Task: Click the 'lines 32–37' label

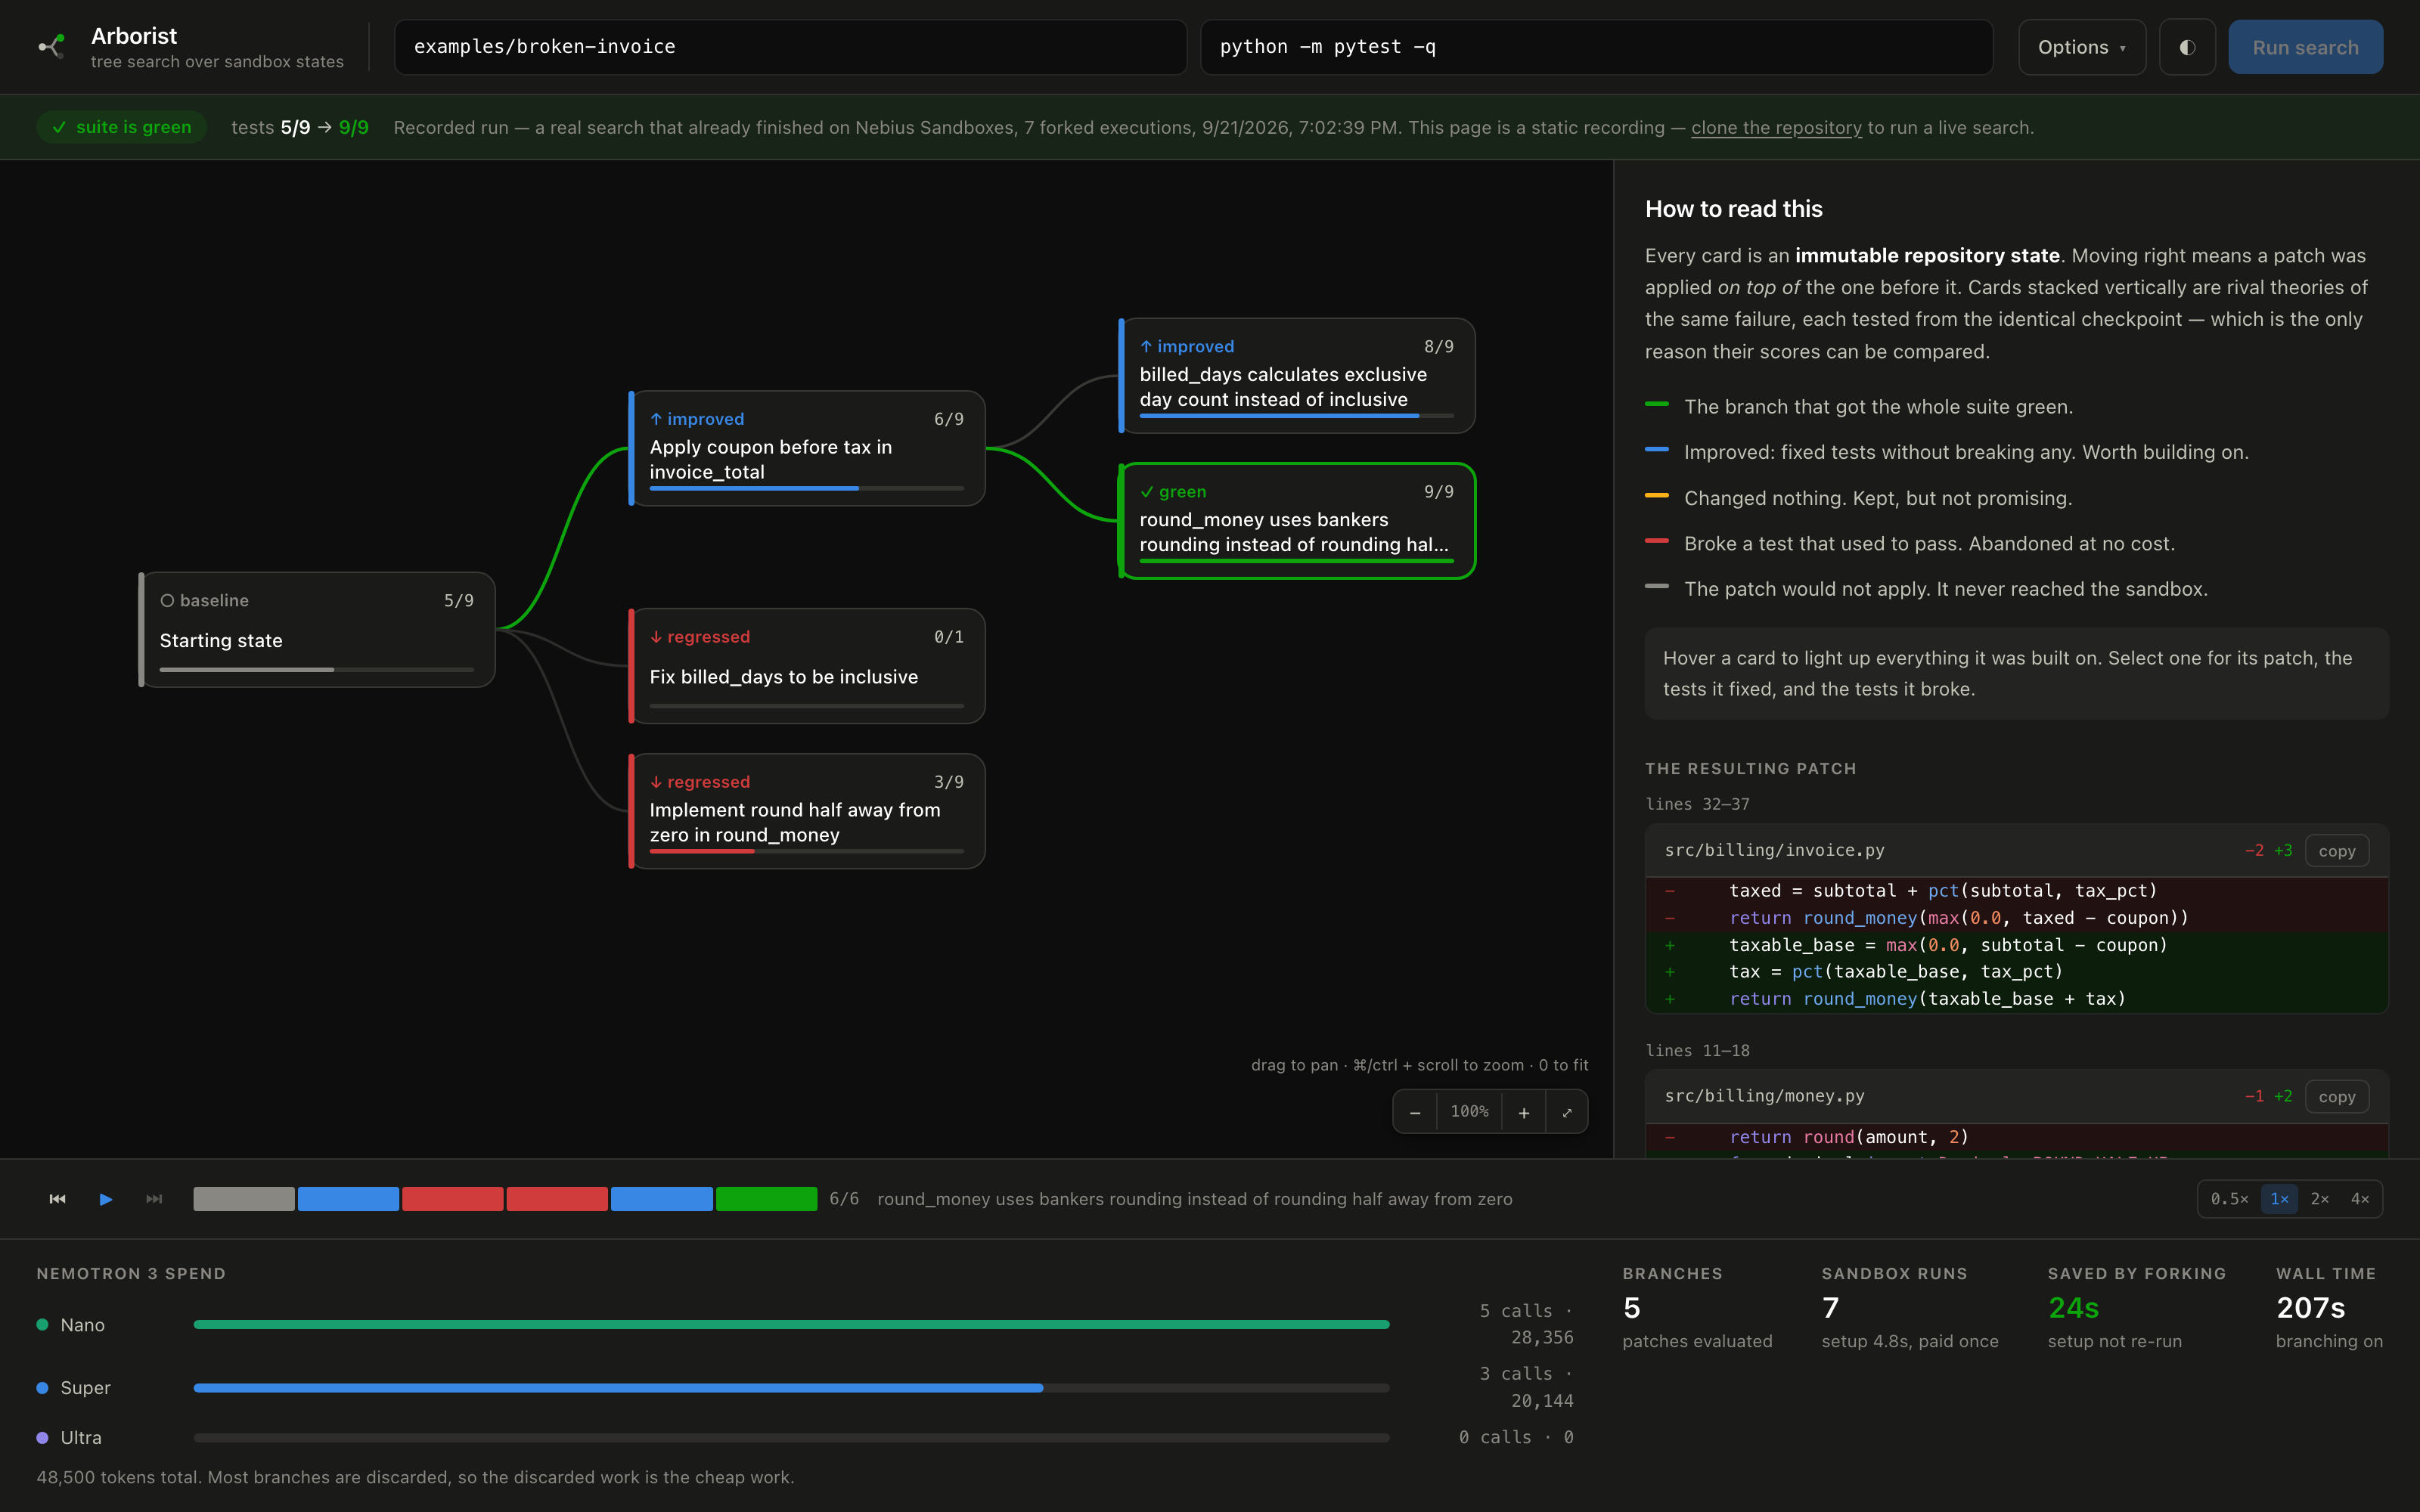Action: tap(1697, 804)
